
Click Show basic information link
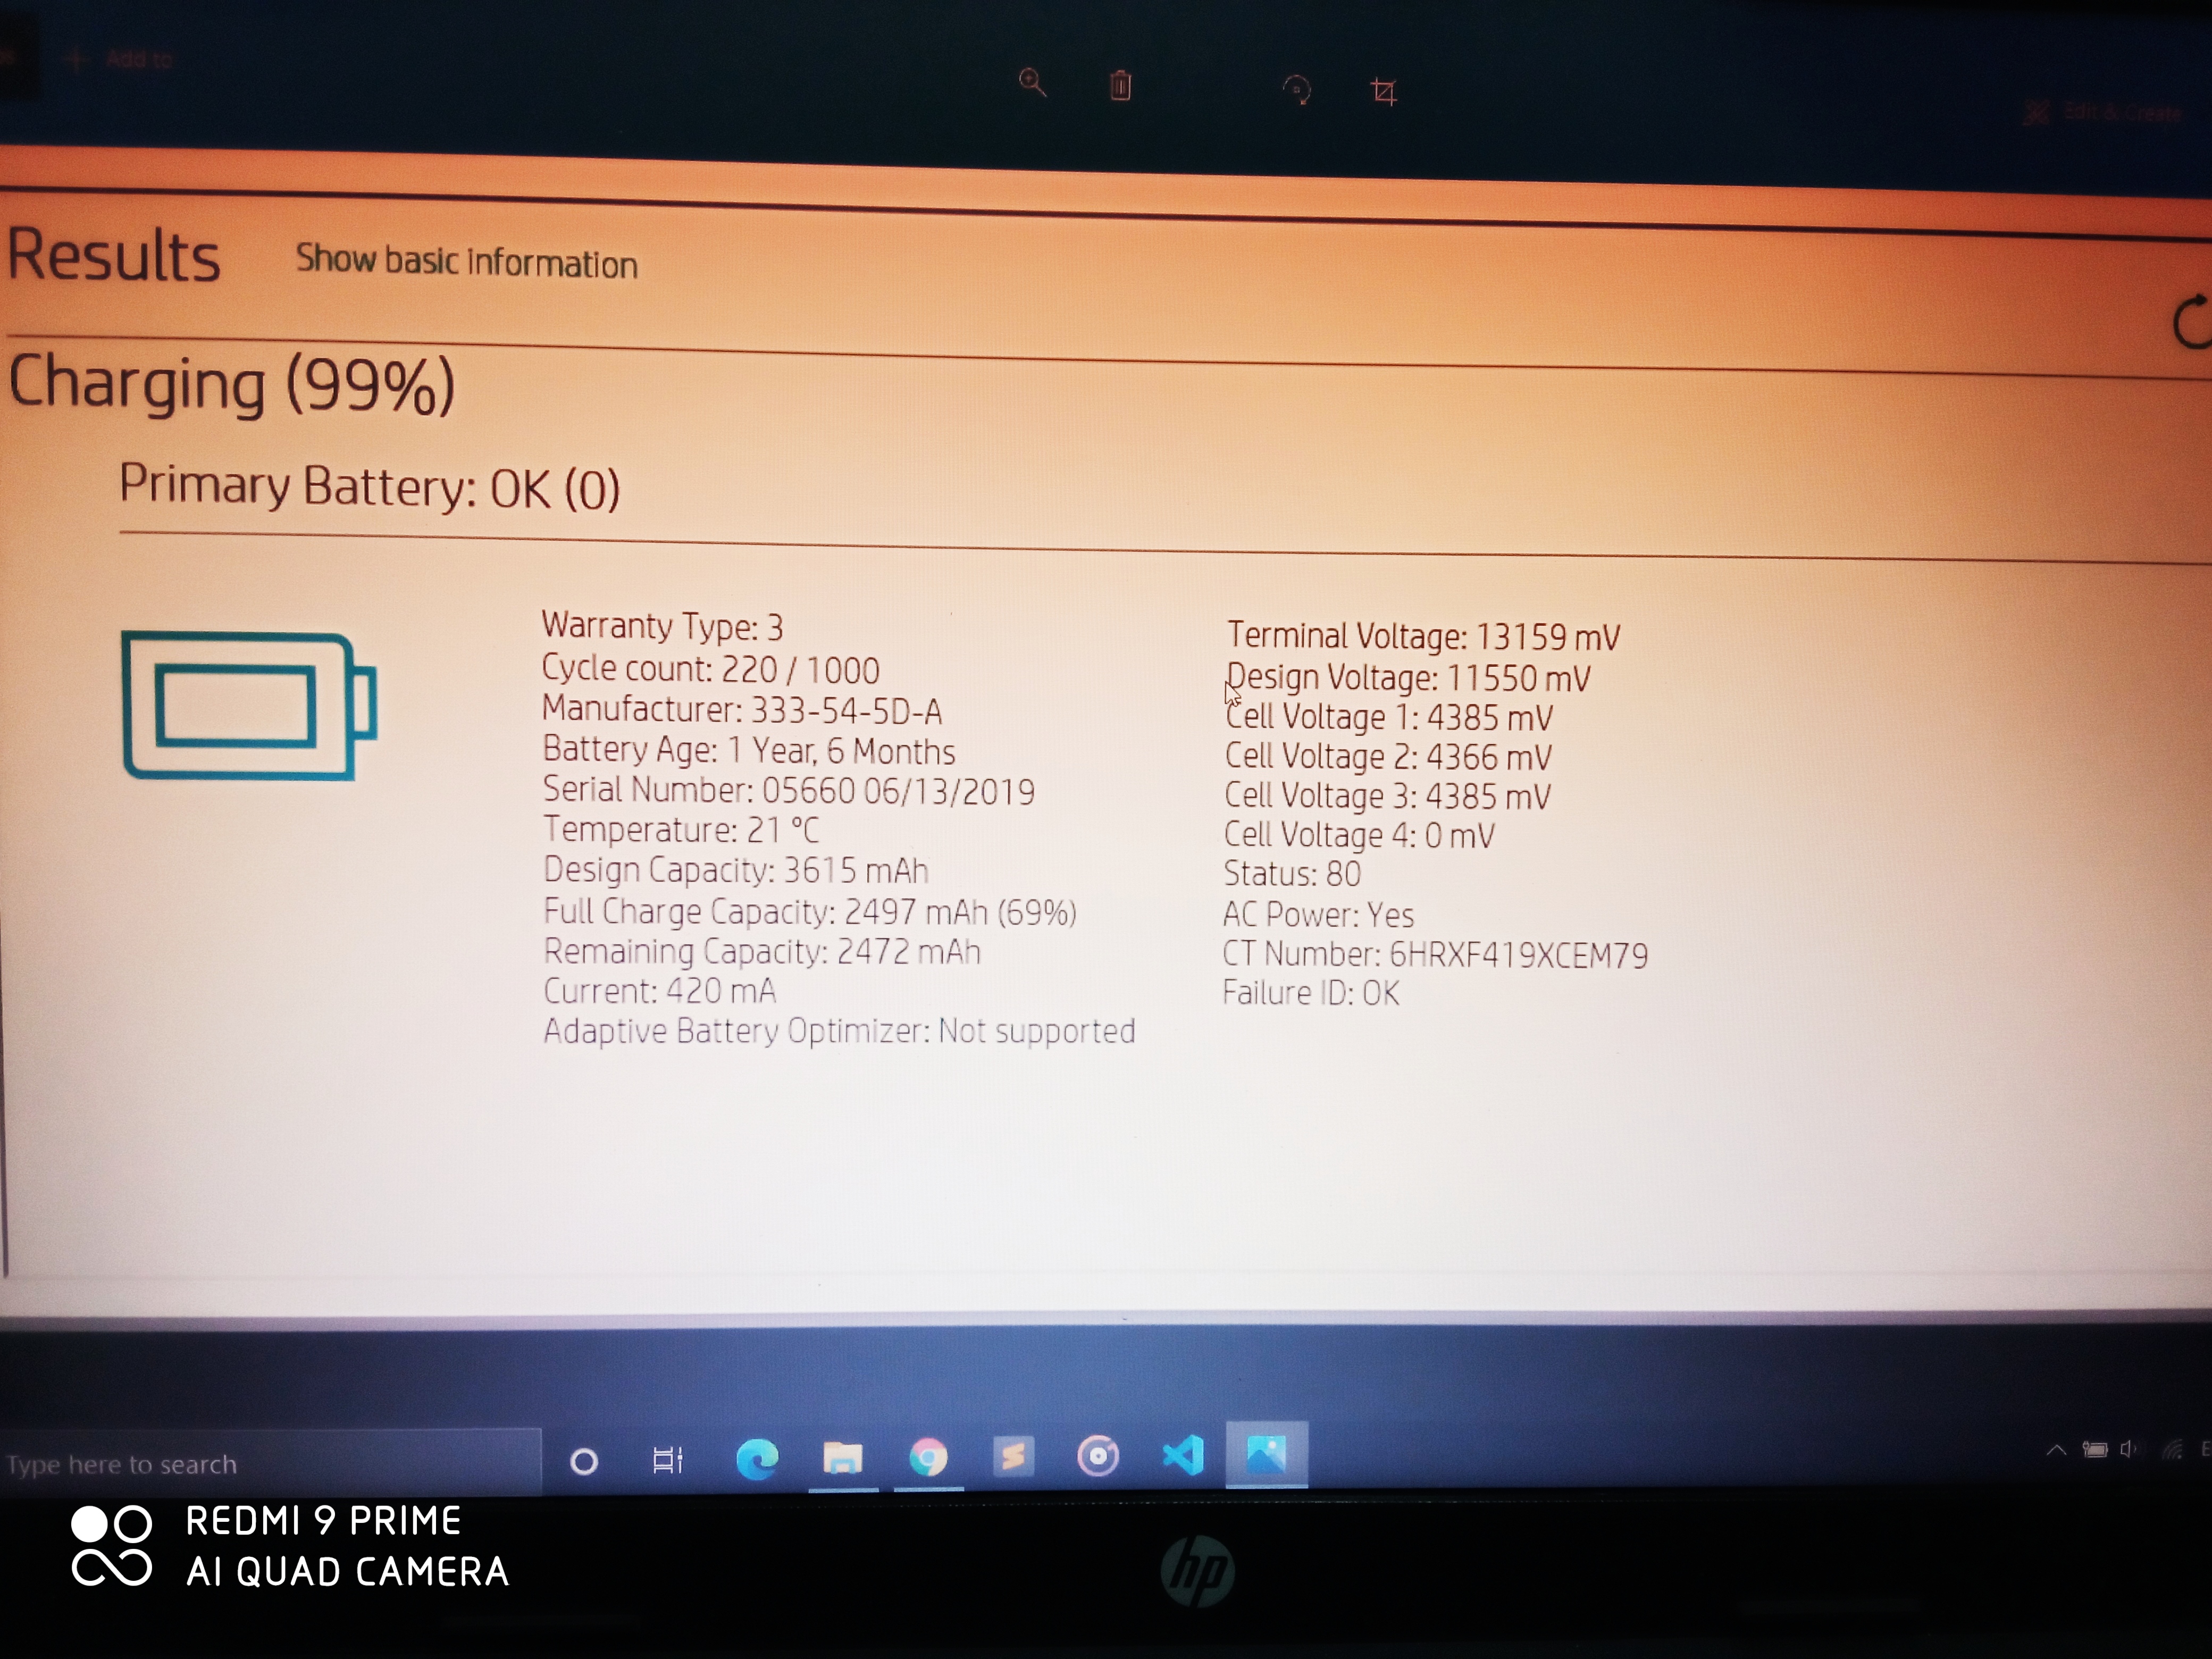[466, 261]
